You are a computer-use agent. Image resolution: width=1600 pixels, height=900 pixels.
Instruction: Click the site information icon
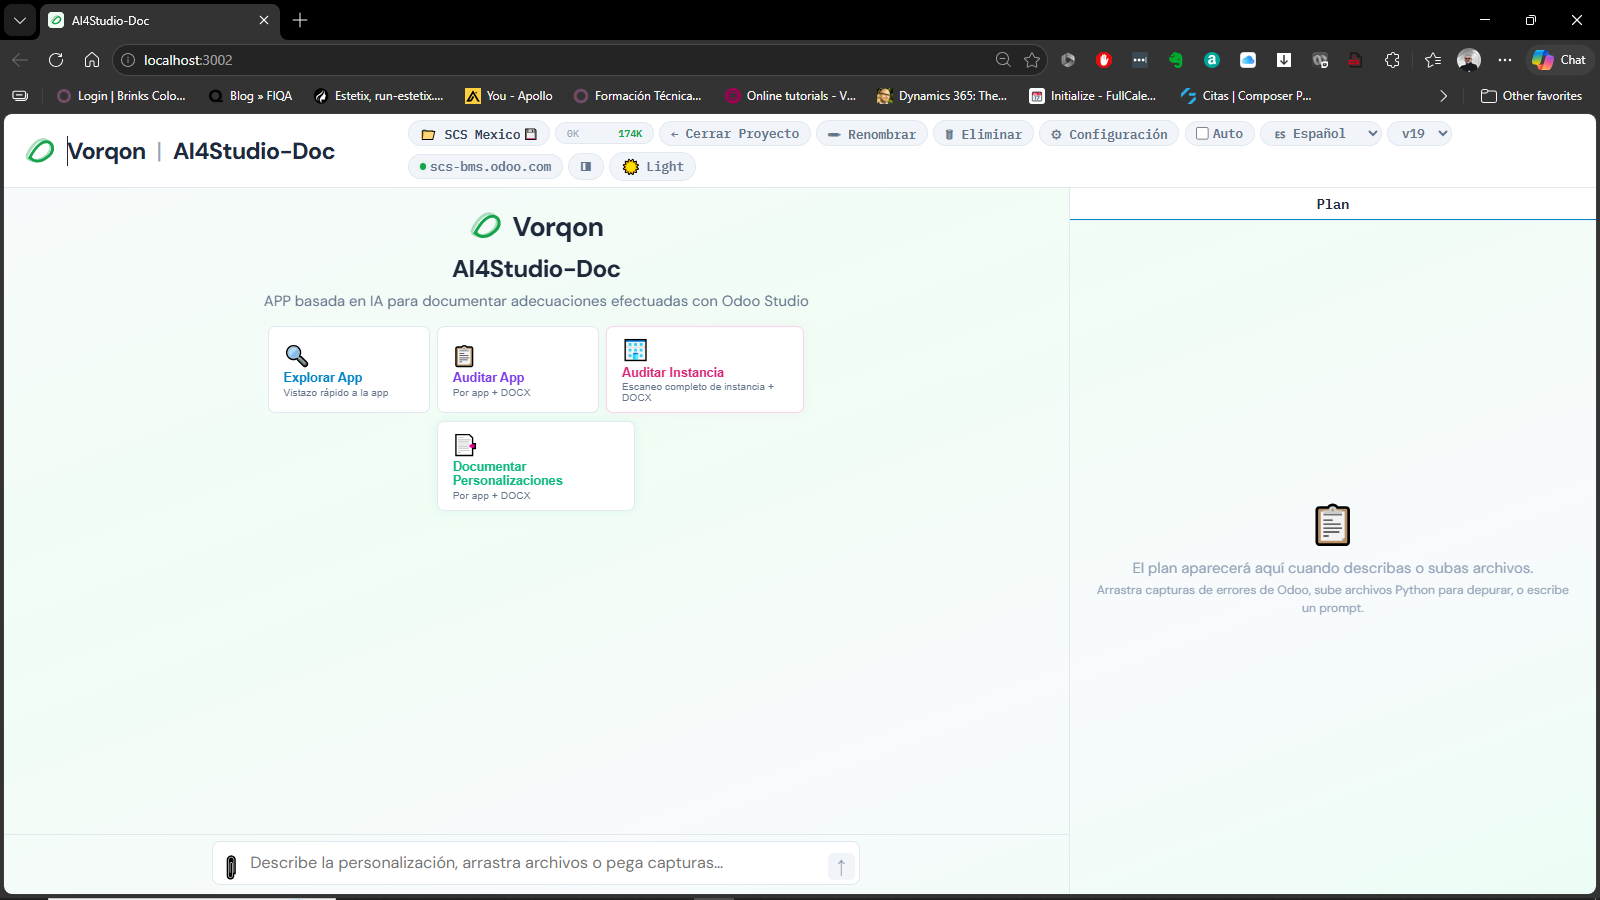(128, 60)
